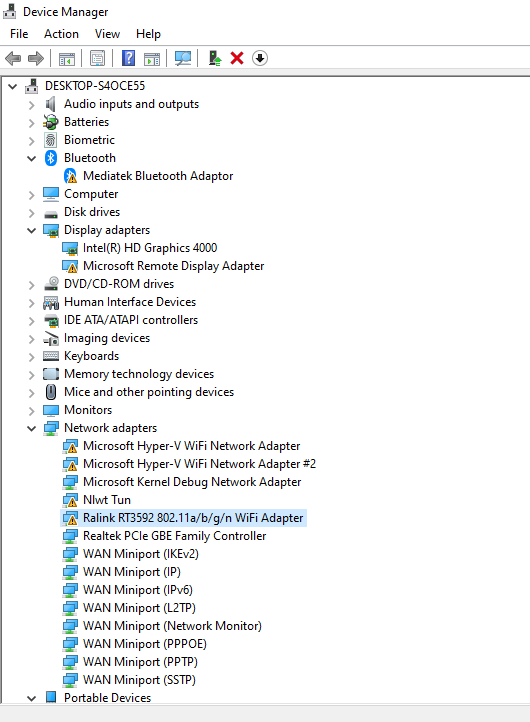
Task: Click the Imaging devices icon
Action: [x=51, y=338]
